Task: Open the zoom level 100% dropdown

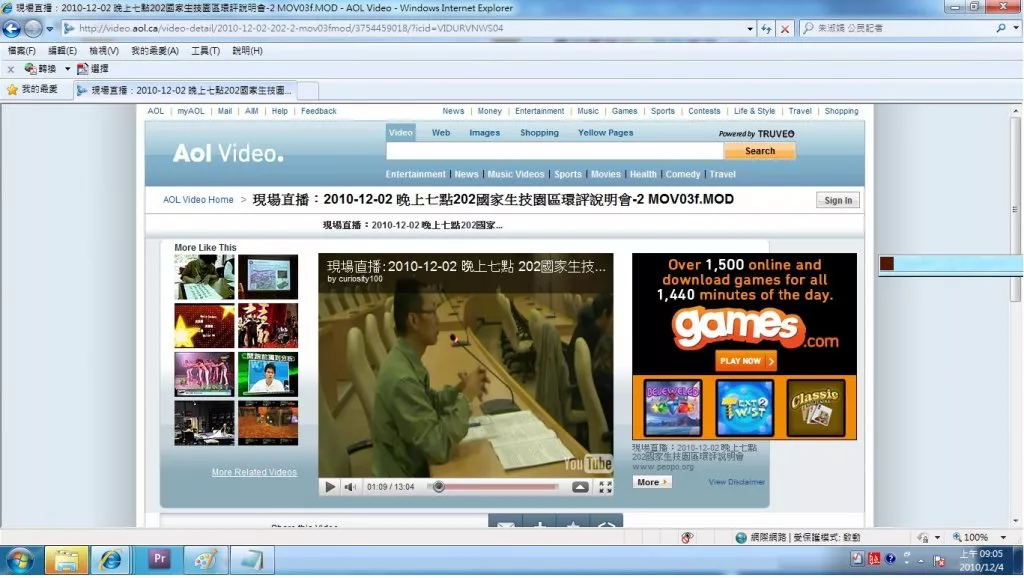Action: [1003, 538]
